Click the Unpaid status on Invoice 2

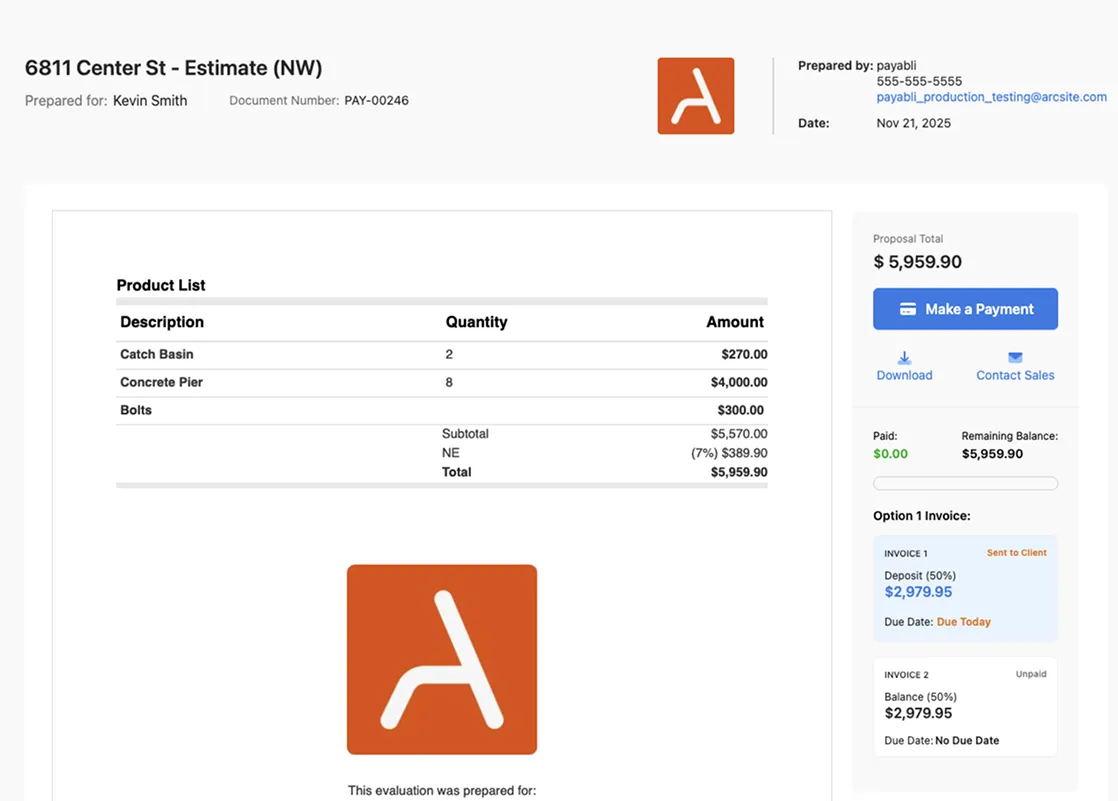(x=1030, y=674)
